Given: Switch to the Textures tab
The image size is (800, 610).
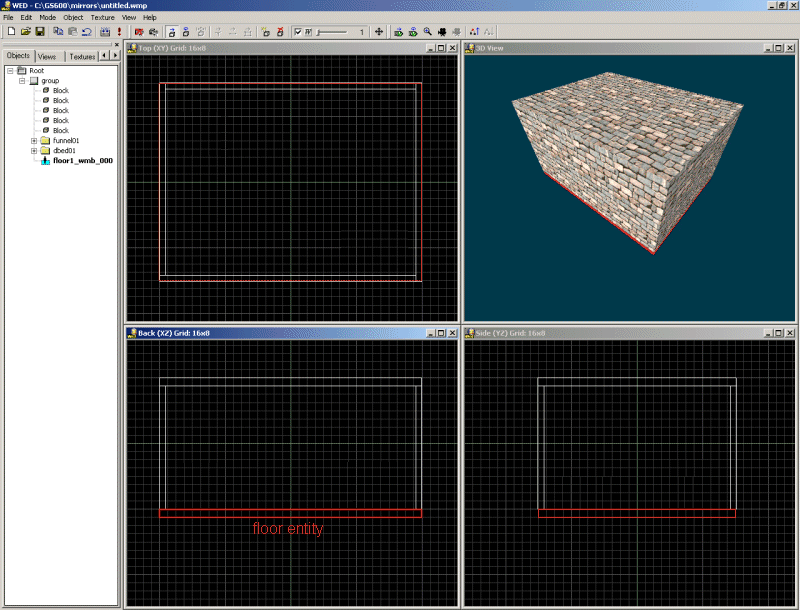Looking at the screenshot, I should click(82, 57).
